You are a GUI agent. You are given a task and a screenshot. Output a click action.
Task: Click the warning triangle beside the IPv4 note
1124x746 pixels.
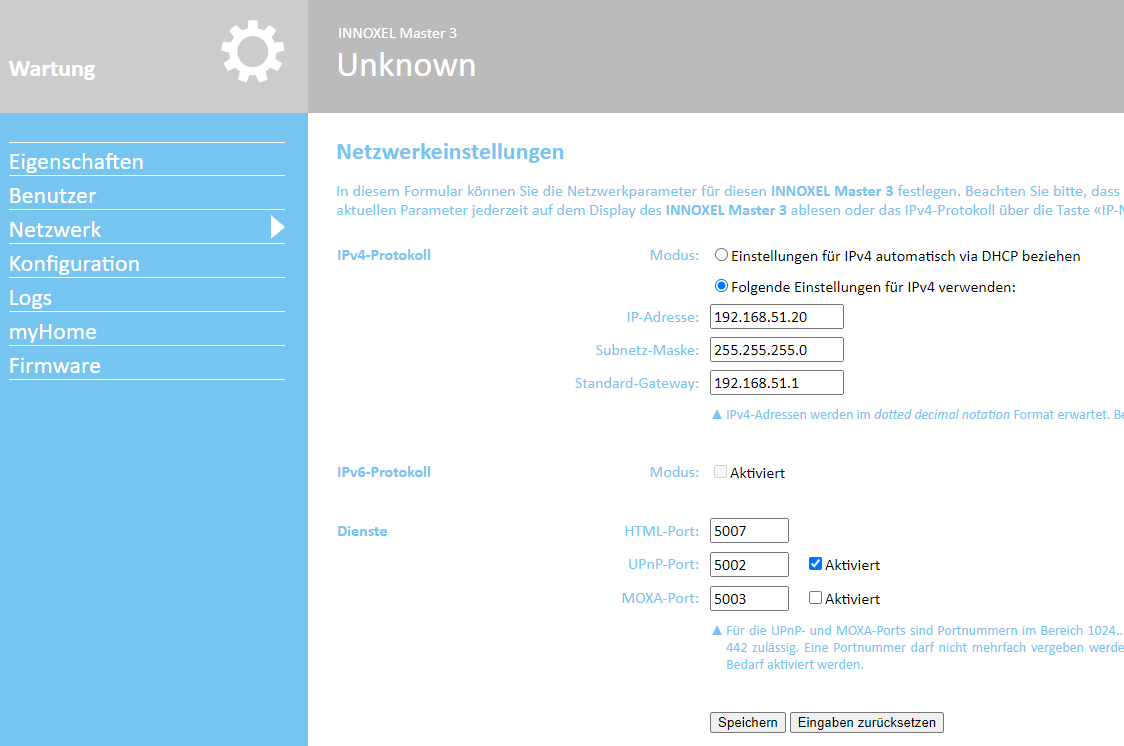(x=717, y=414)
